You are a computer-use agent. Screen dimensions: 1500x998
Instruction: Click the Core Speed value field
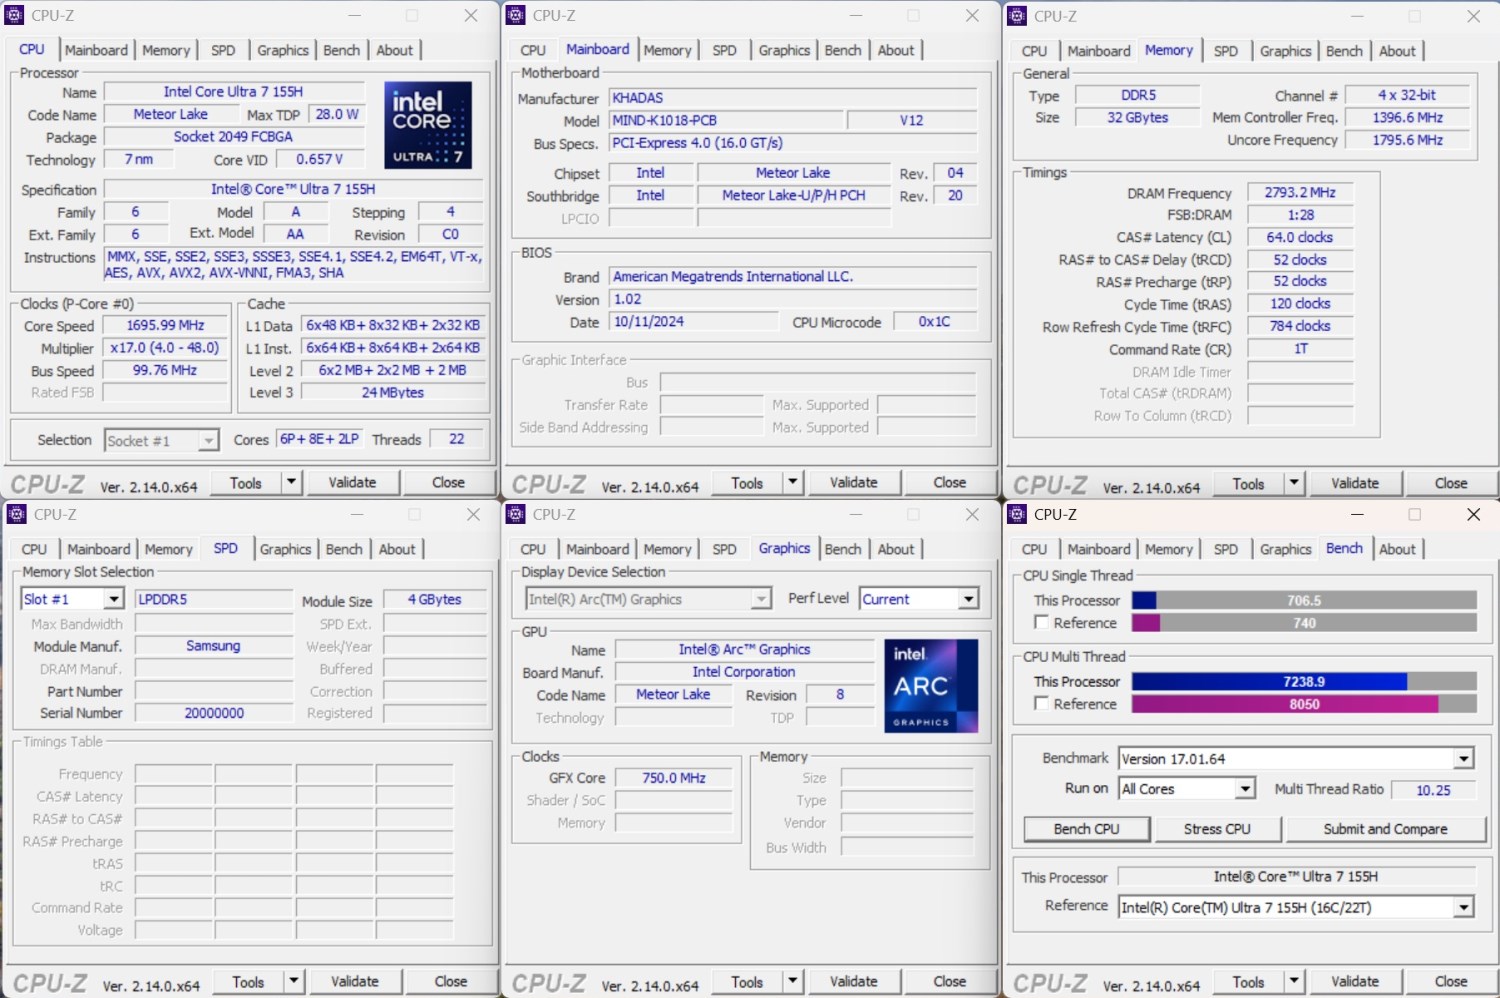[x=165, y=326]
